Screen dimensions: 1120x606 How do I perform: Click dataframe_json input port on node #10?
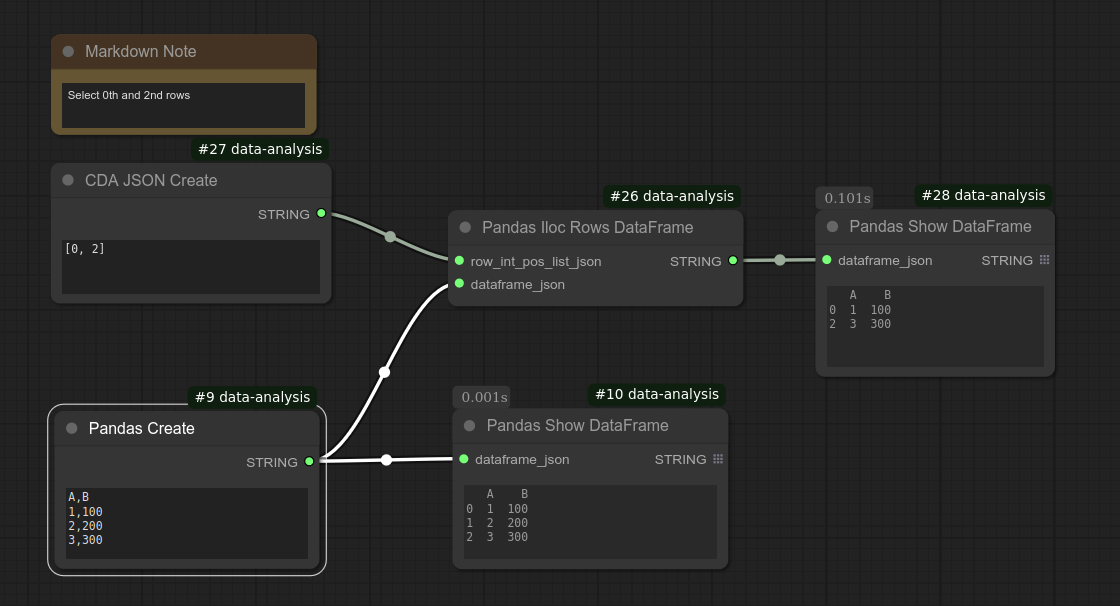pos(464,459)
